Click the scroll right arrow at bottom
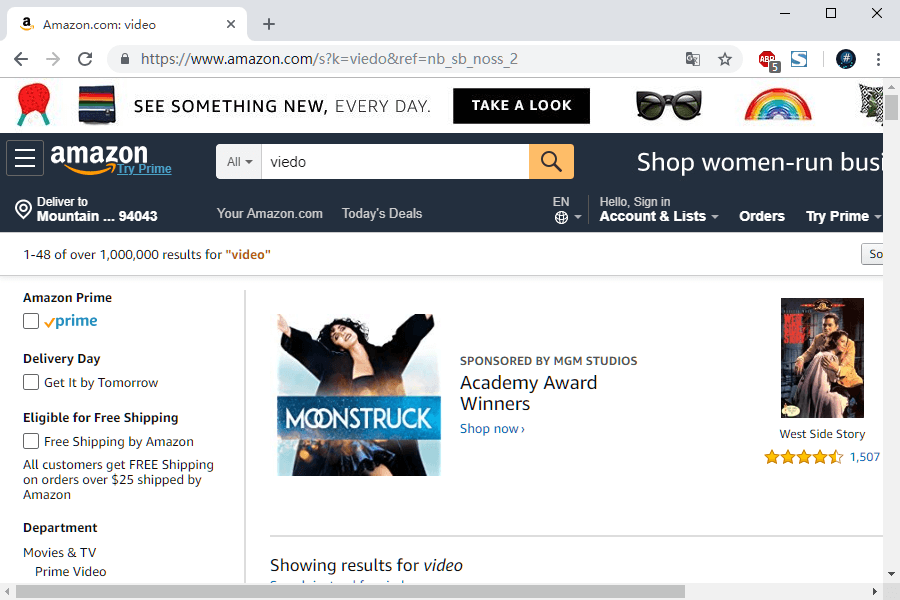 875,591
